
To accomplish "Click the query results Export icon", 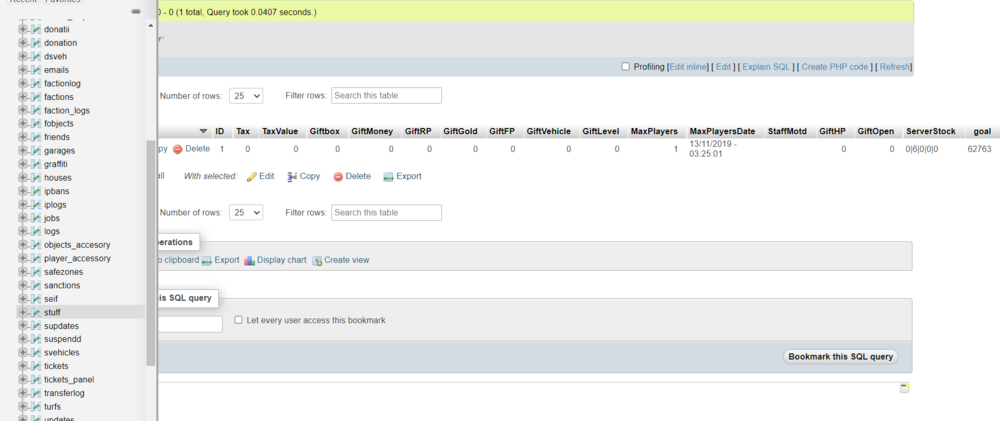I will [x=207, y=260].
